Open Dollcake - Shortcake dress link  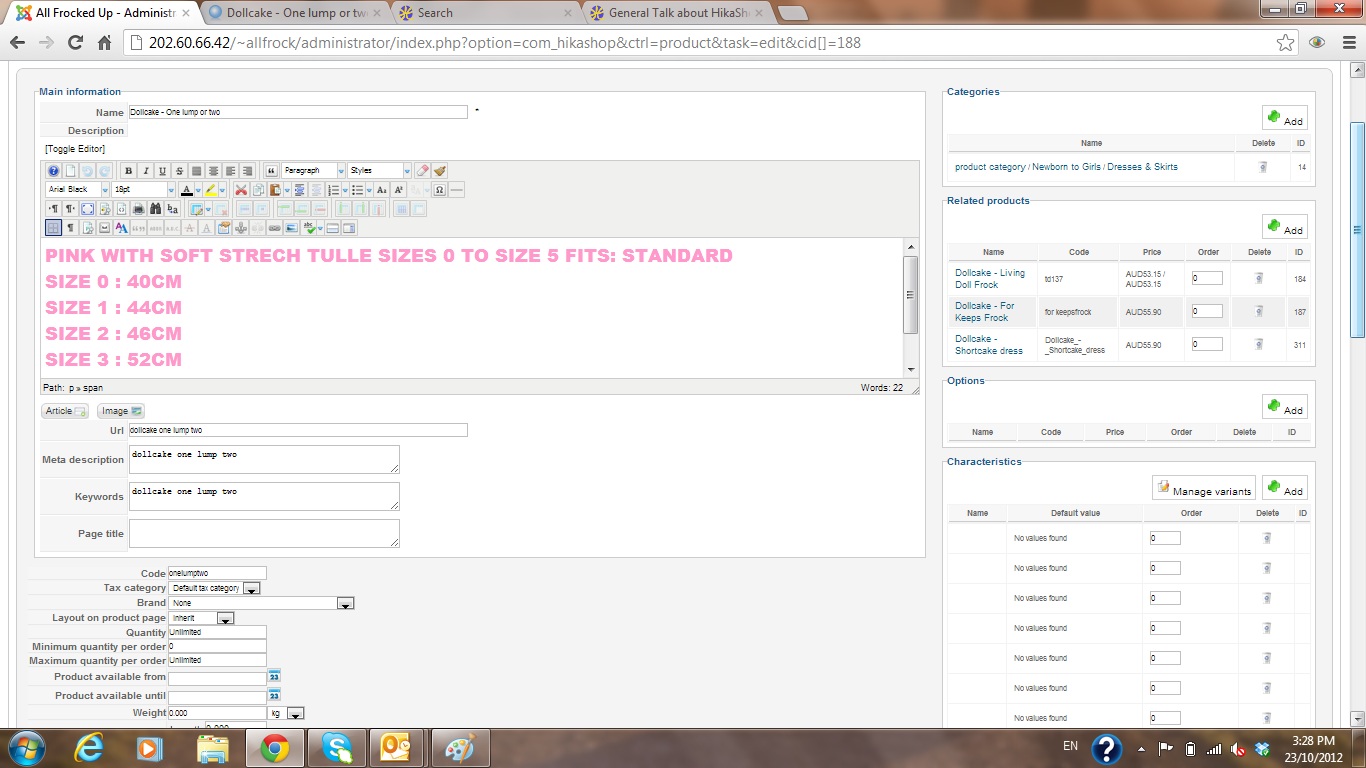click(989, 345)
